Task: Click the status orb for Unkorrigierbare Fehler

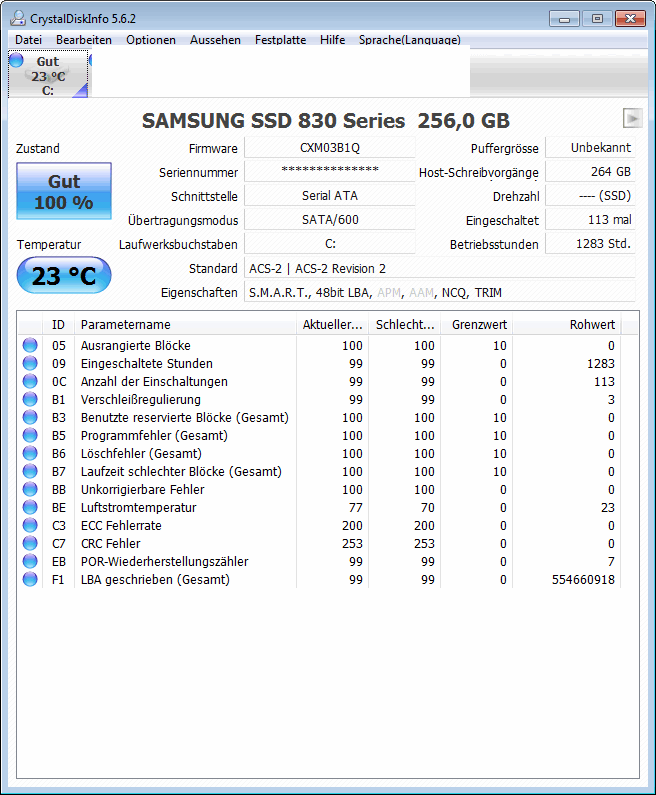Action: 30,489
